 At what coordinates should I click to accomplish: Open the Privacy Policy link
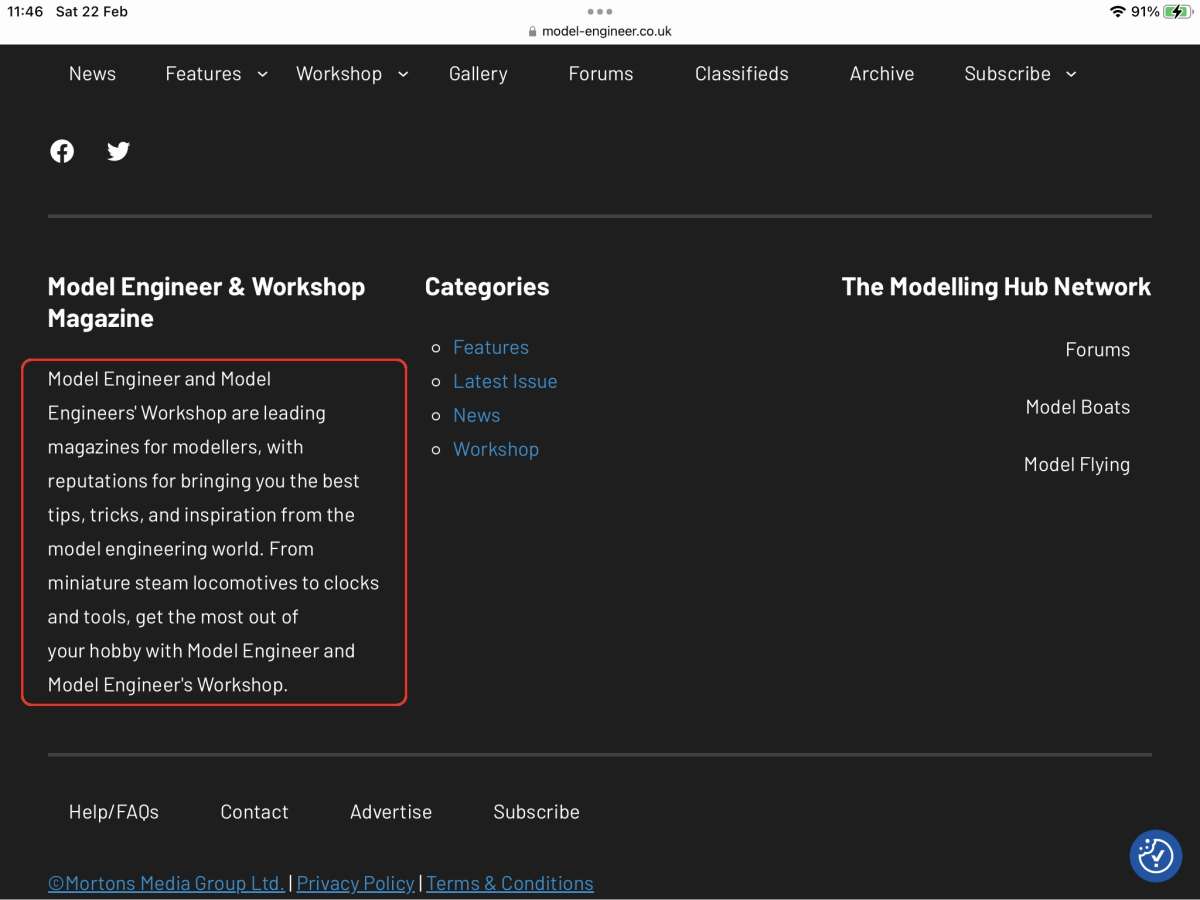click(x=356, y=883)
